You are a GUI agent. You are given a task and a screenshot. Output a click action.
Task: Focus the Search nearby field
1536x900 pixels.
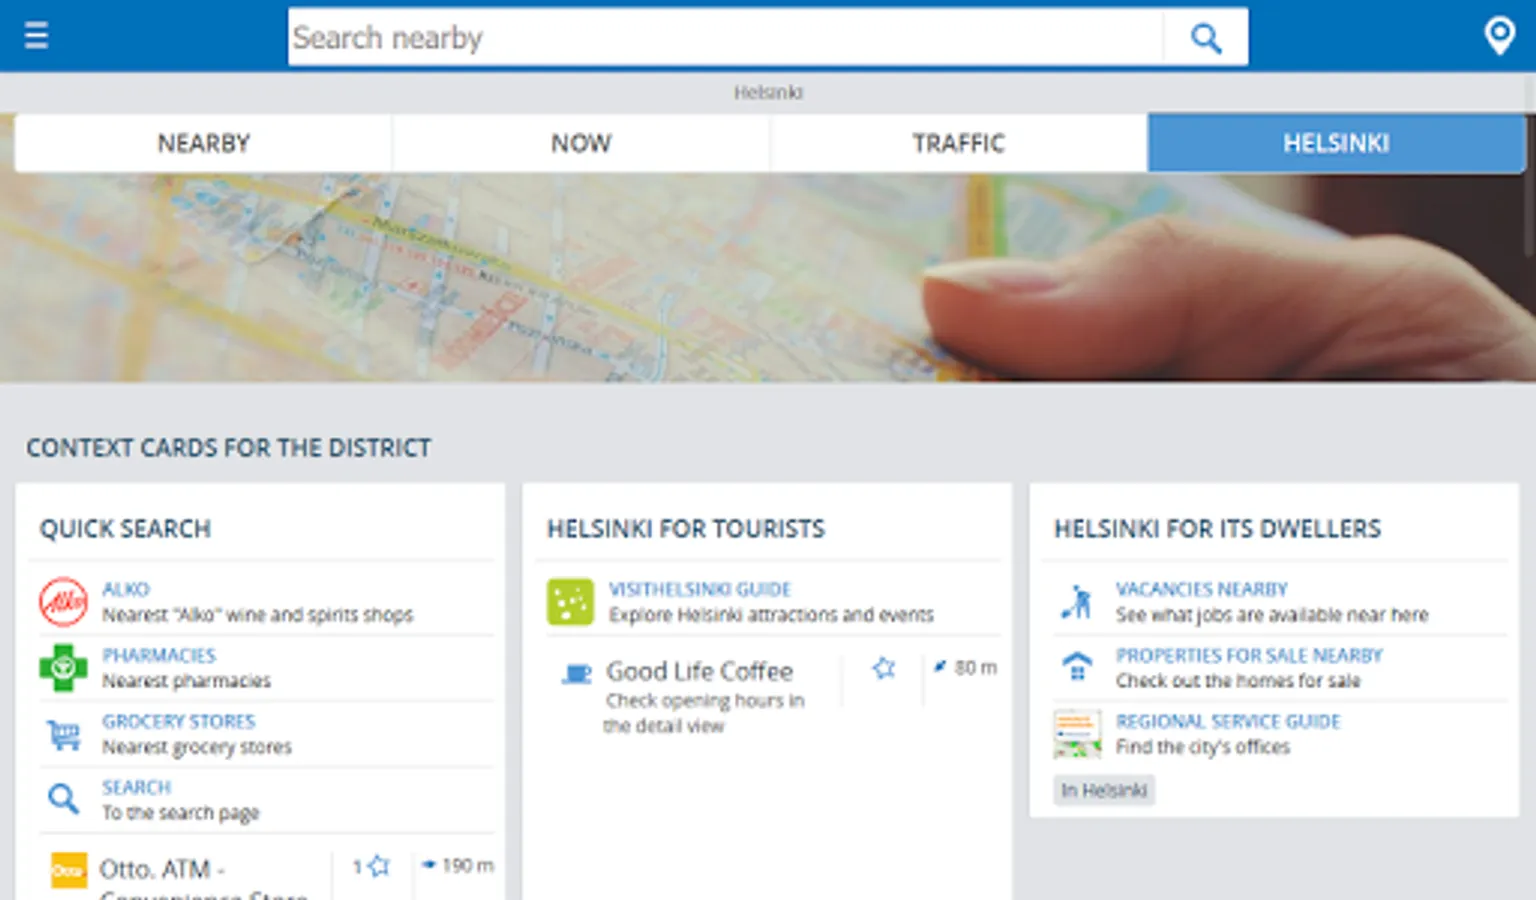[726, 38]
